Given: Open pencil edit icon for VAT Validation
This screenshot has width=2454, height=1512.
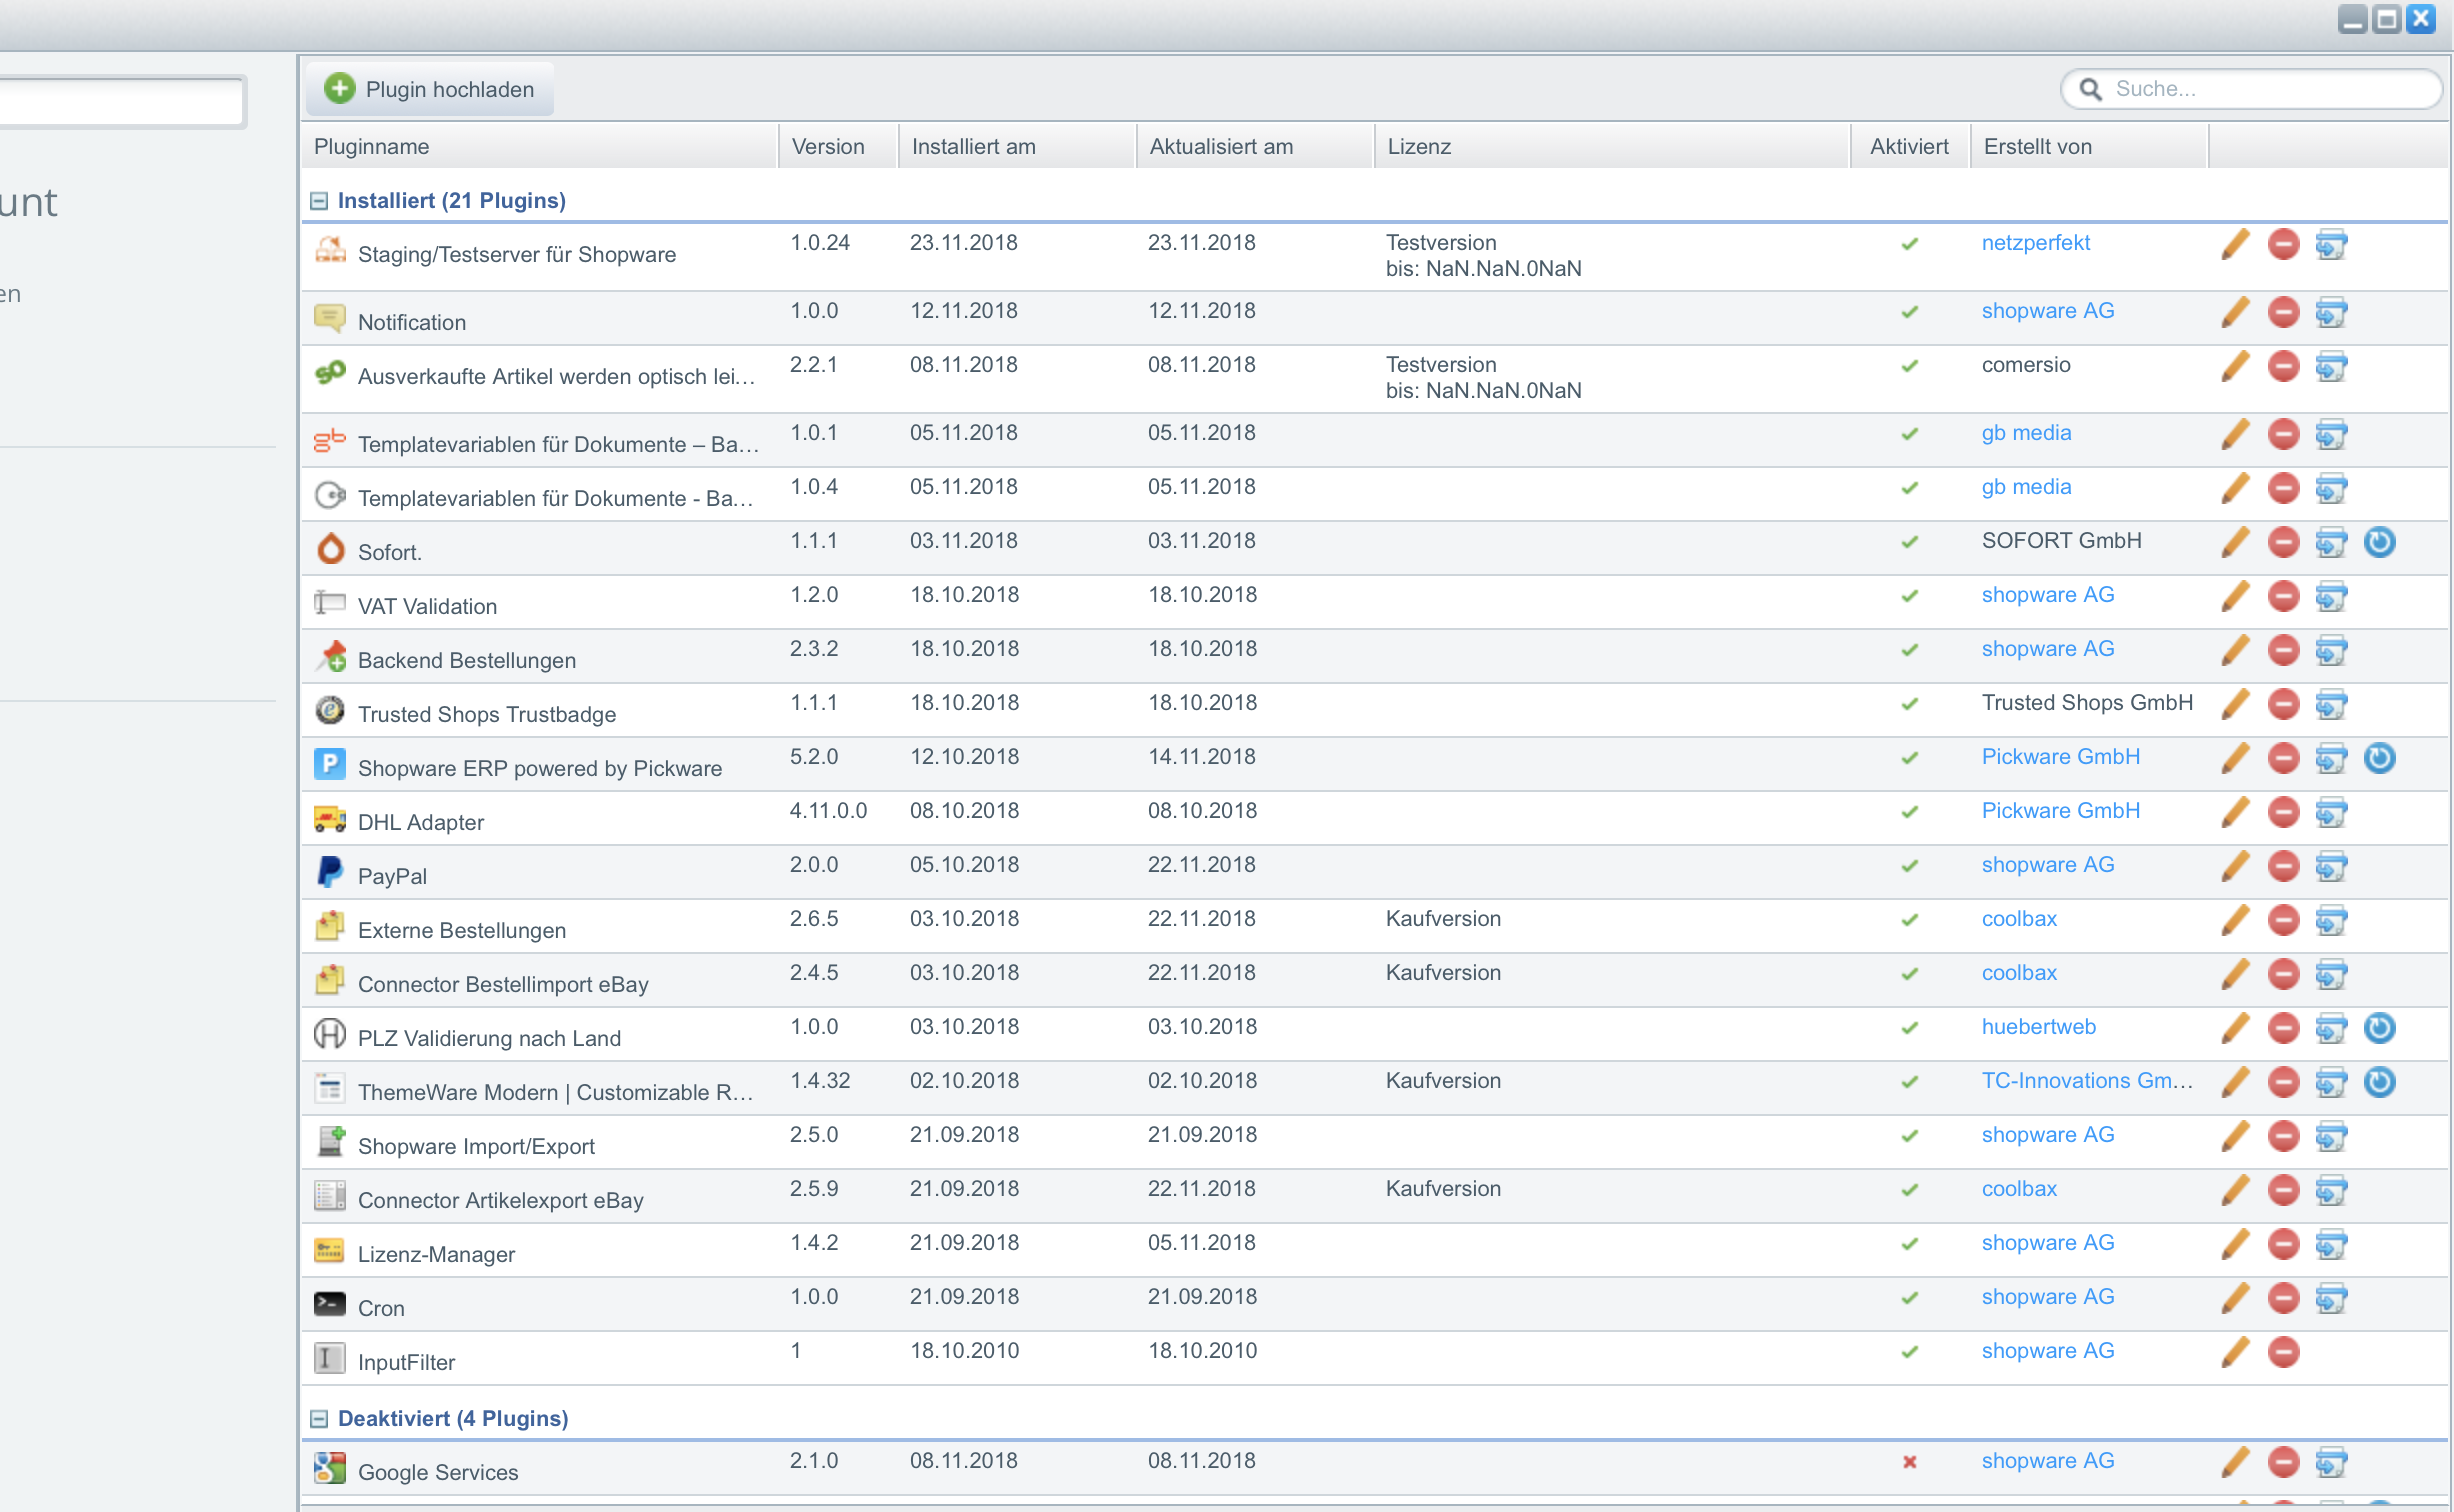Looking at the screenshot, I should tap(2235, 596).
